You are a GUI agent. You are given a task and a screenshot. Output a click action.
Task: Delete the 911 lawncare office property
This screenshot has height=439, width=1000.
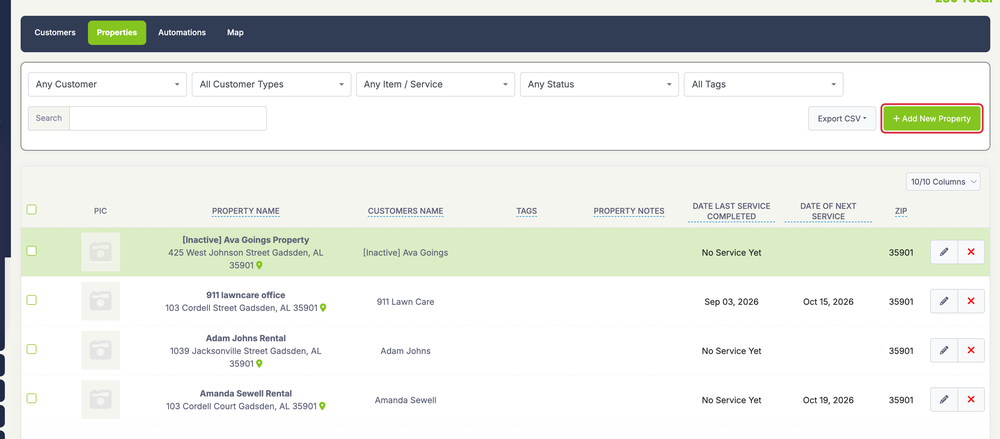[971, 301]
